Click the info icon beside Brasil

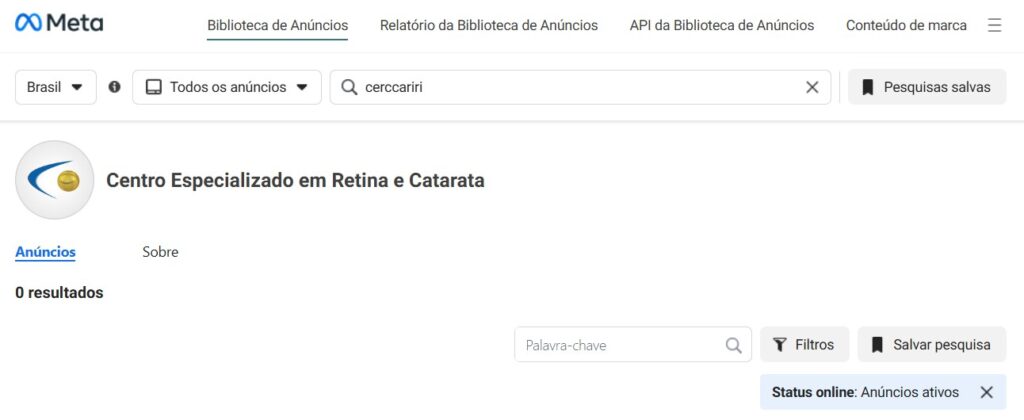tap(114, 87)
